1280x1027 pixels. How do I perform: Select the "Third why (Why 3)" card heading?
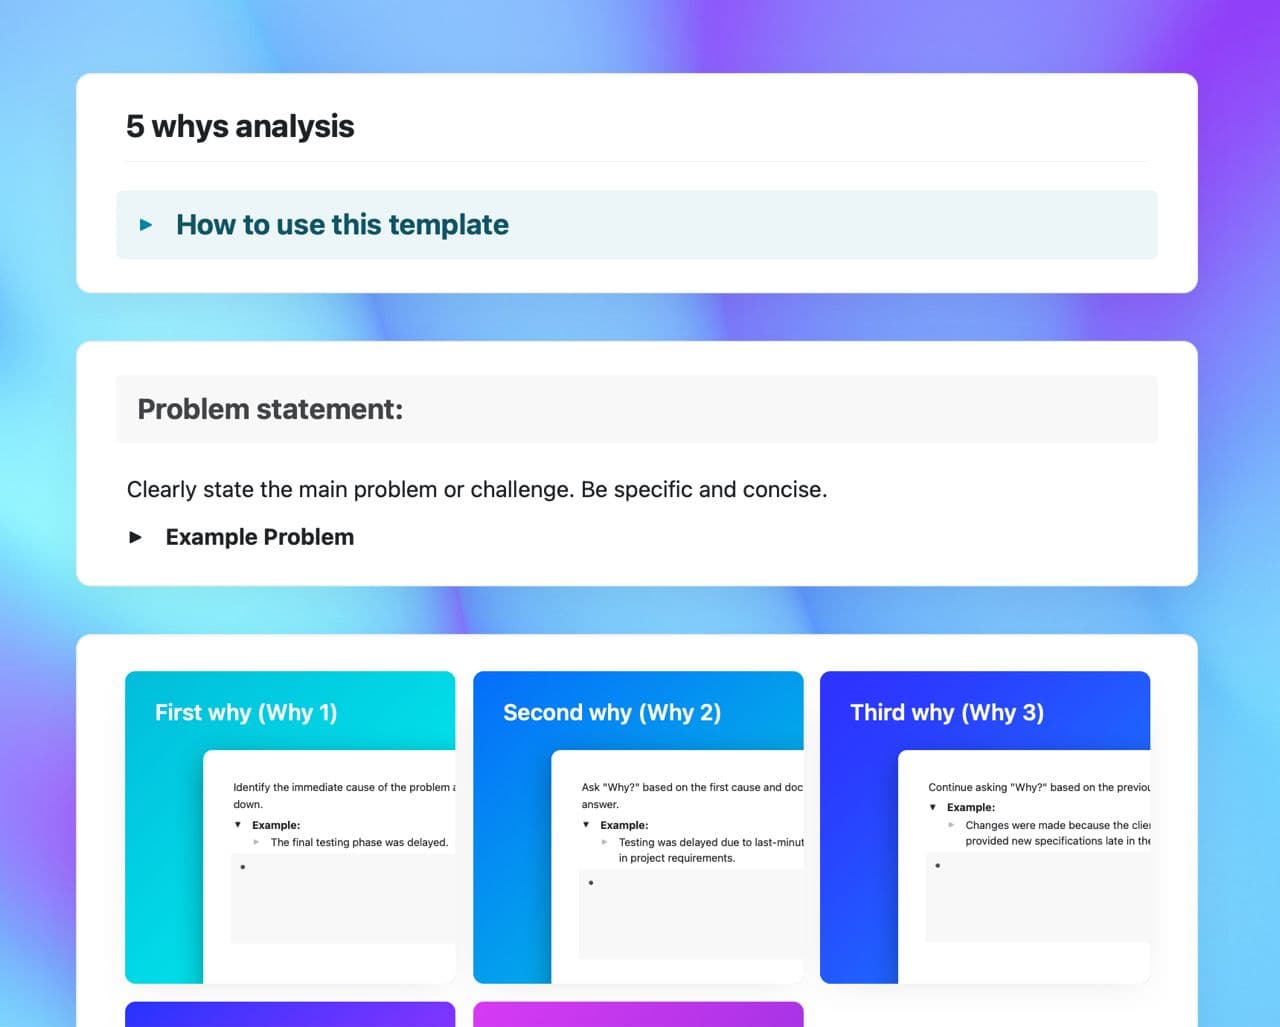947,712
